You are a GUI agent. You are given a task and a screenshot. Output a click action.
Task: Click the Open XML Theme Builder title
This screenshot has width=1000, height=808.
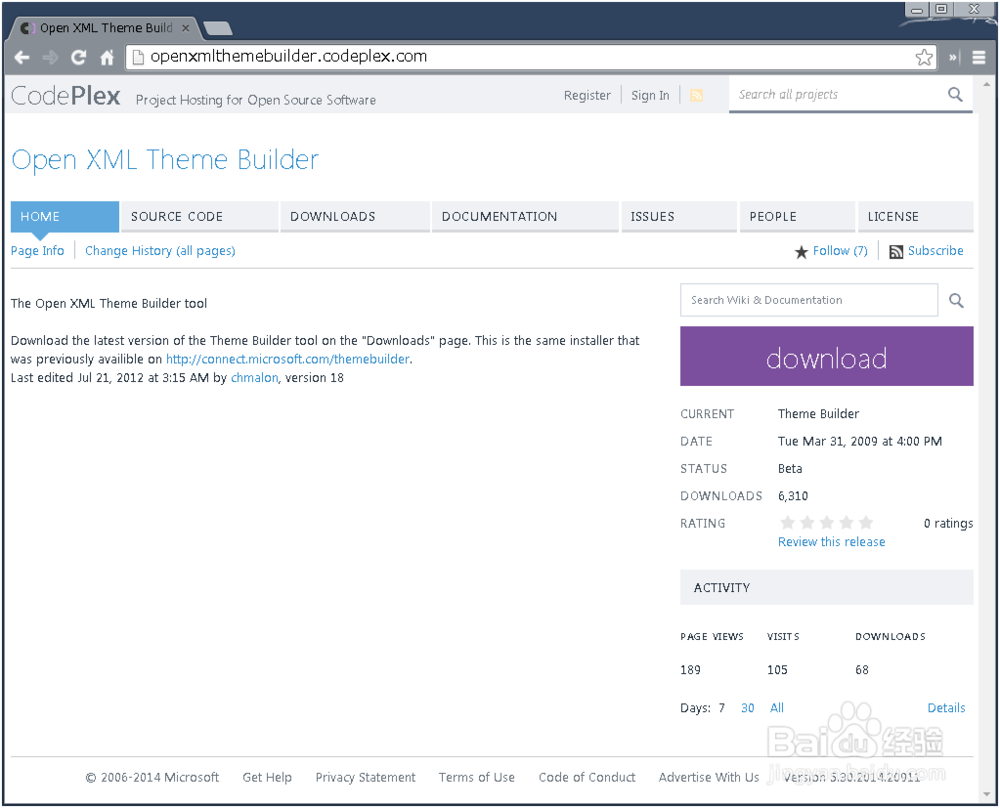165,159
